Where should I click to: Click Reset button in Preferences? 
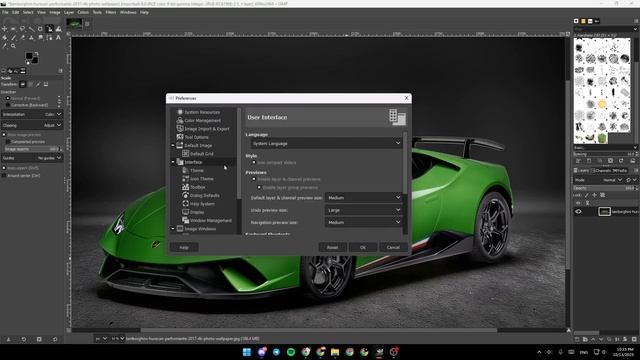332,247
